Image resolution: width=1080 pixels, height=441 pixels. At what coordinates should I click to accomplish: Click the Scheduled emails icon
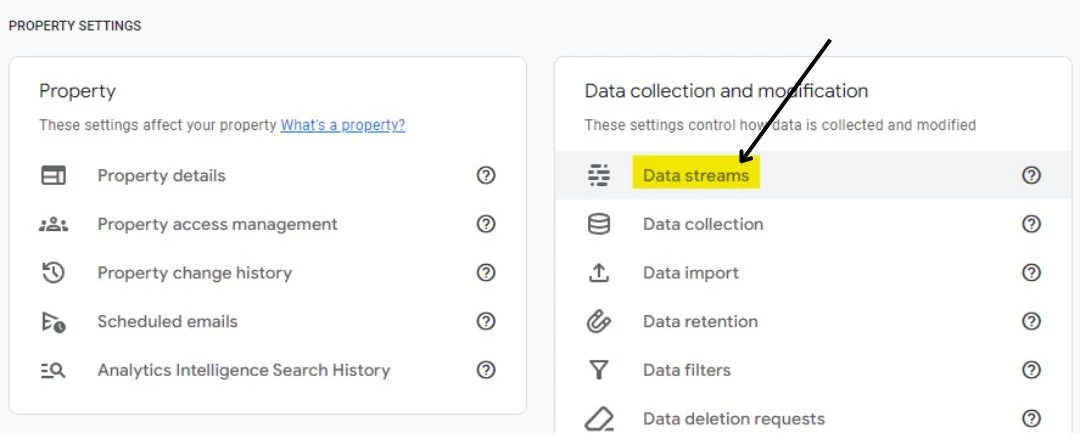tap(53, 322)
